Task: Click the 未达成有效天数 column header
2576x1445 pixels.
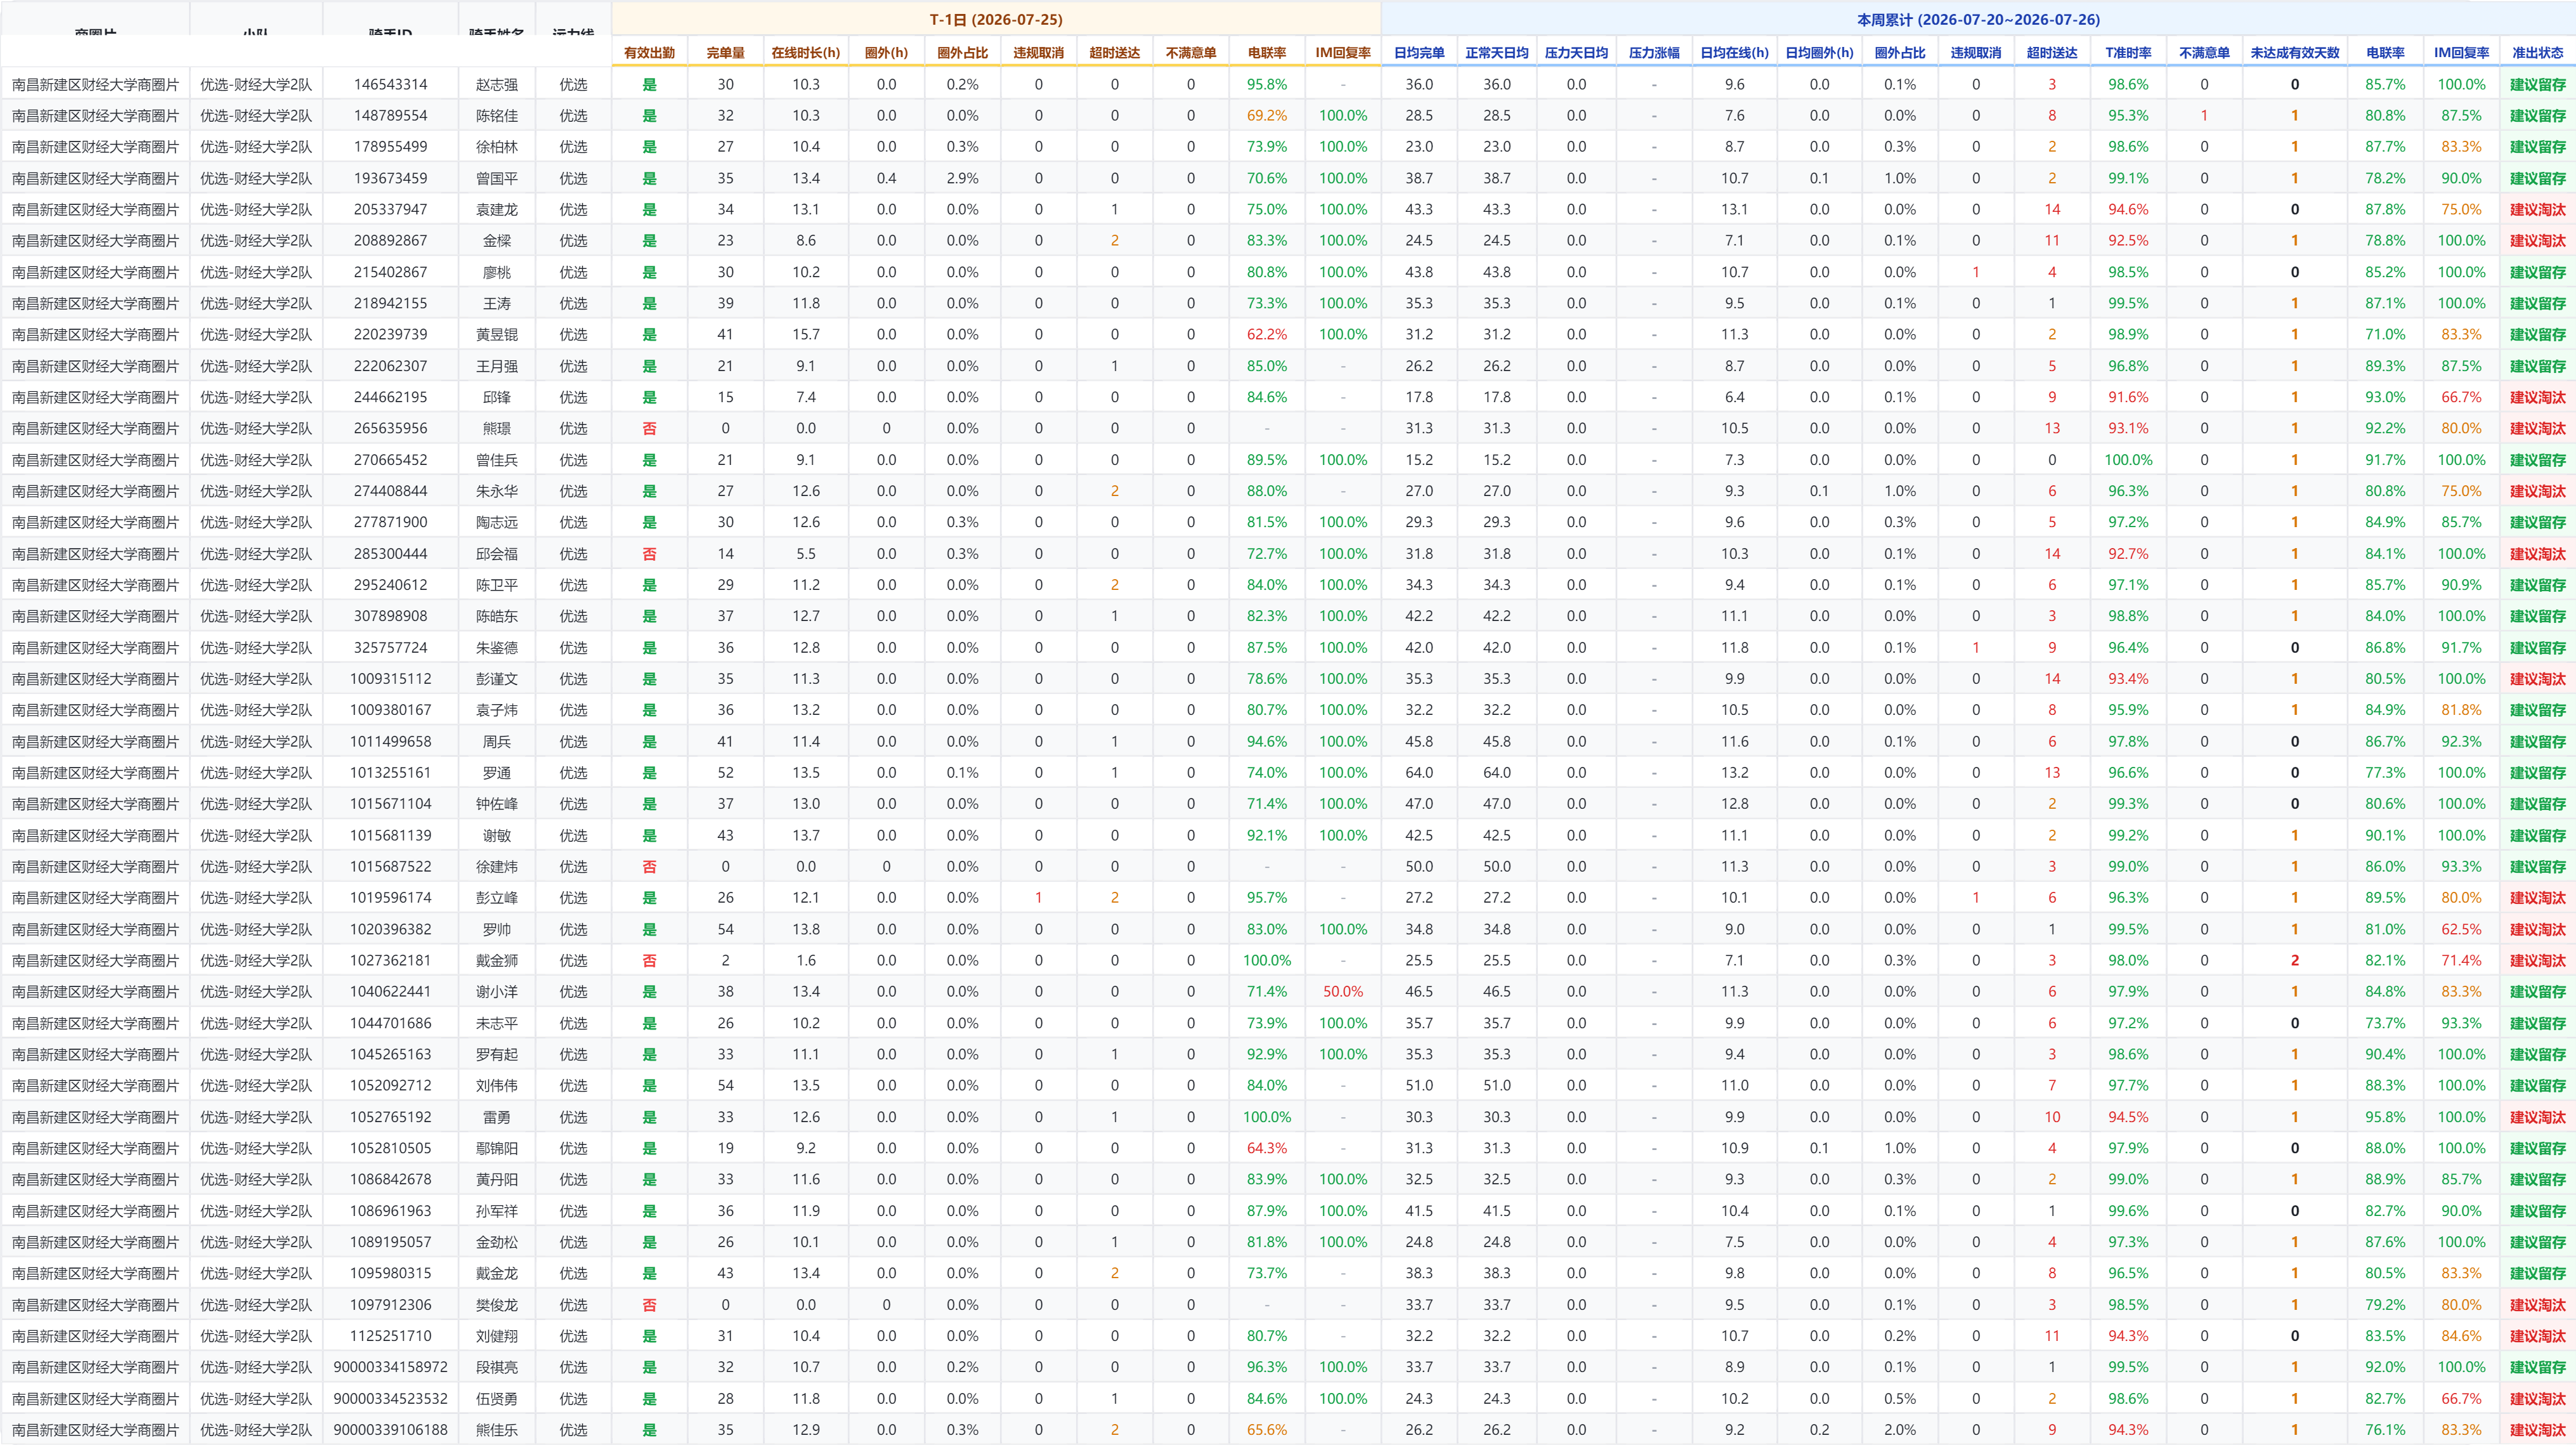Action: click(x=2295, y=53)
